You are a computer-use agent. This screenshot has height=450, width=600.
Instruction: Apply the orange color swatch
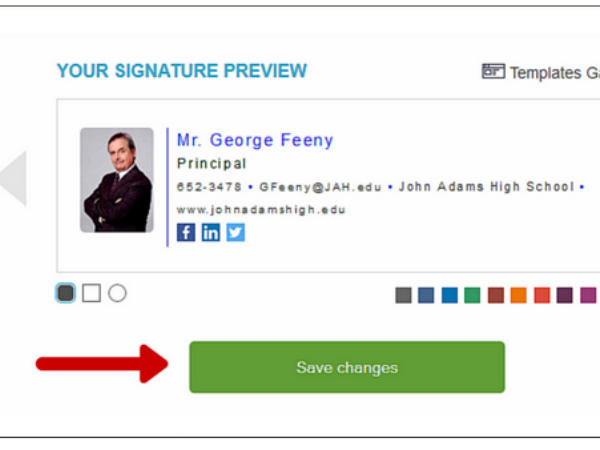[518, 295]
